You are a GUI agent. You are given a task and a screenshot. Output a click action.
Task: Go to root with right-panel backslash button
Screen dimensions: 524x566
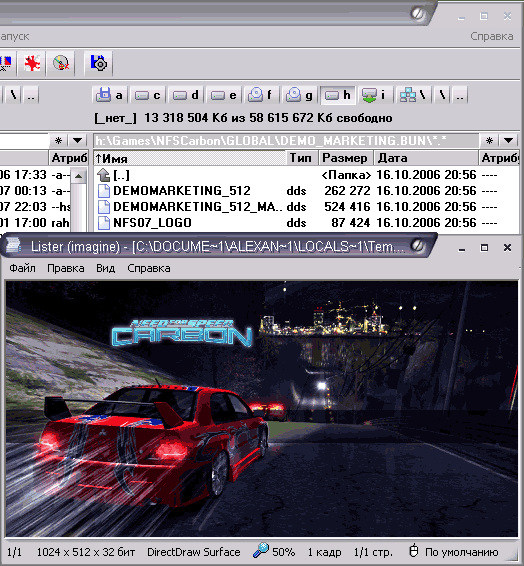pyautogui.click(x=442, y=95)
